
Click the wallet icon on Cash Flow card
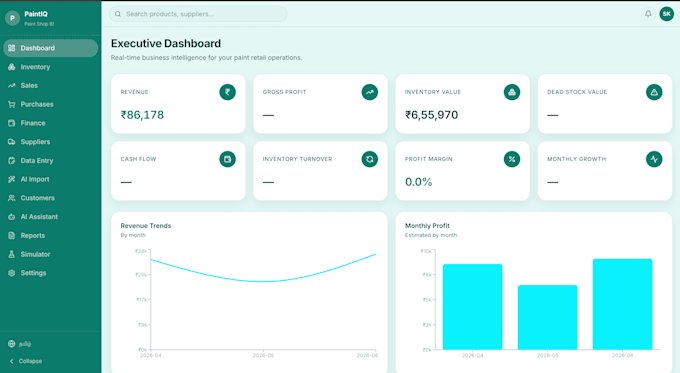[227, 159]
